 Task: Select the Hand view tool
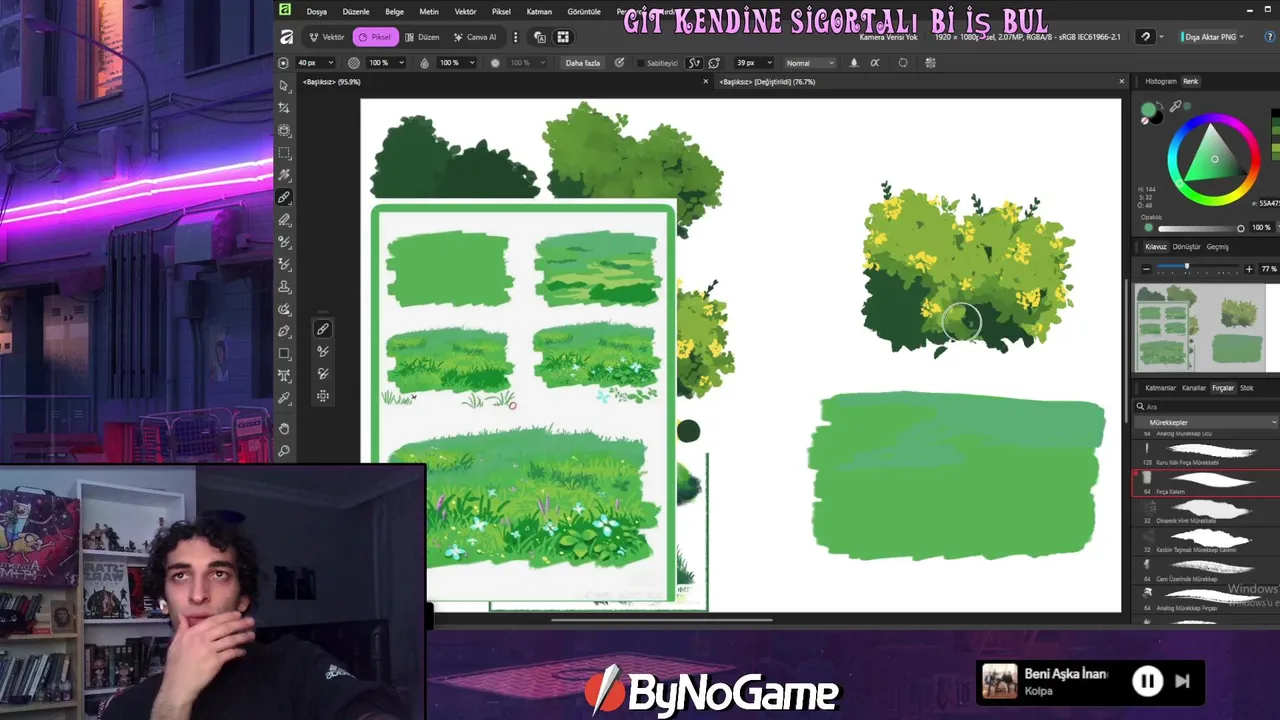point(284,429)
